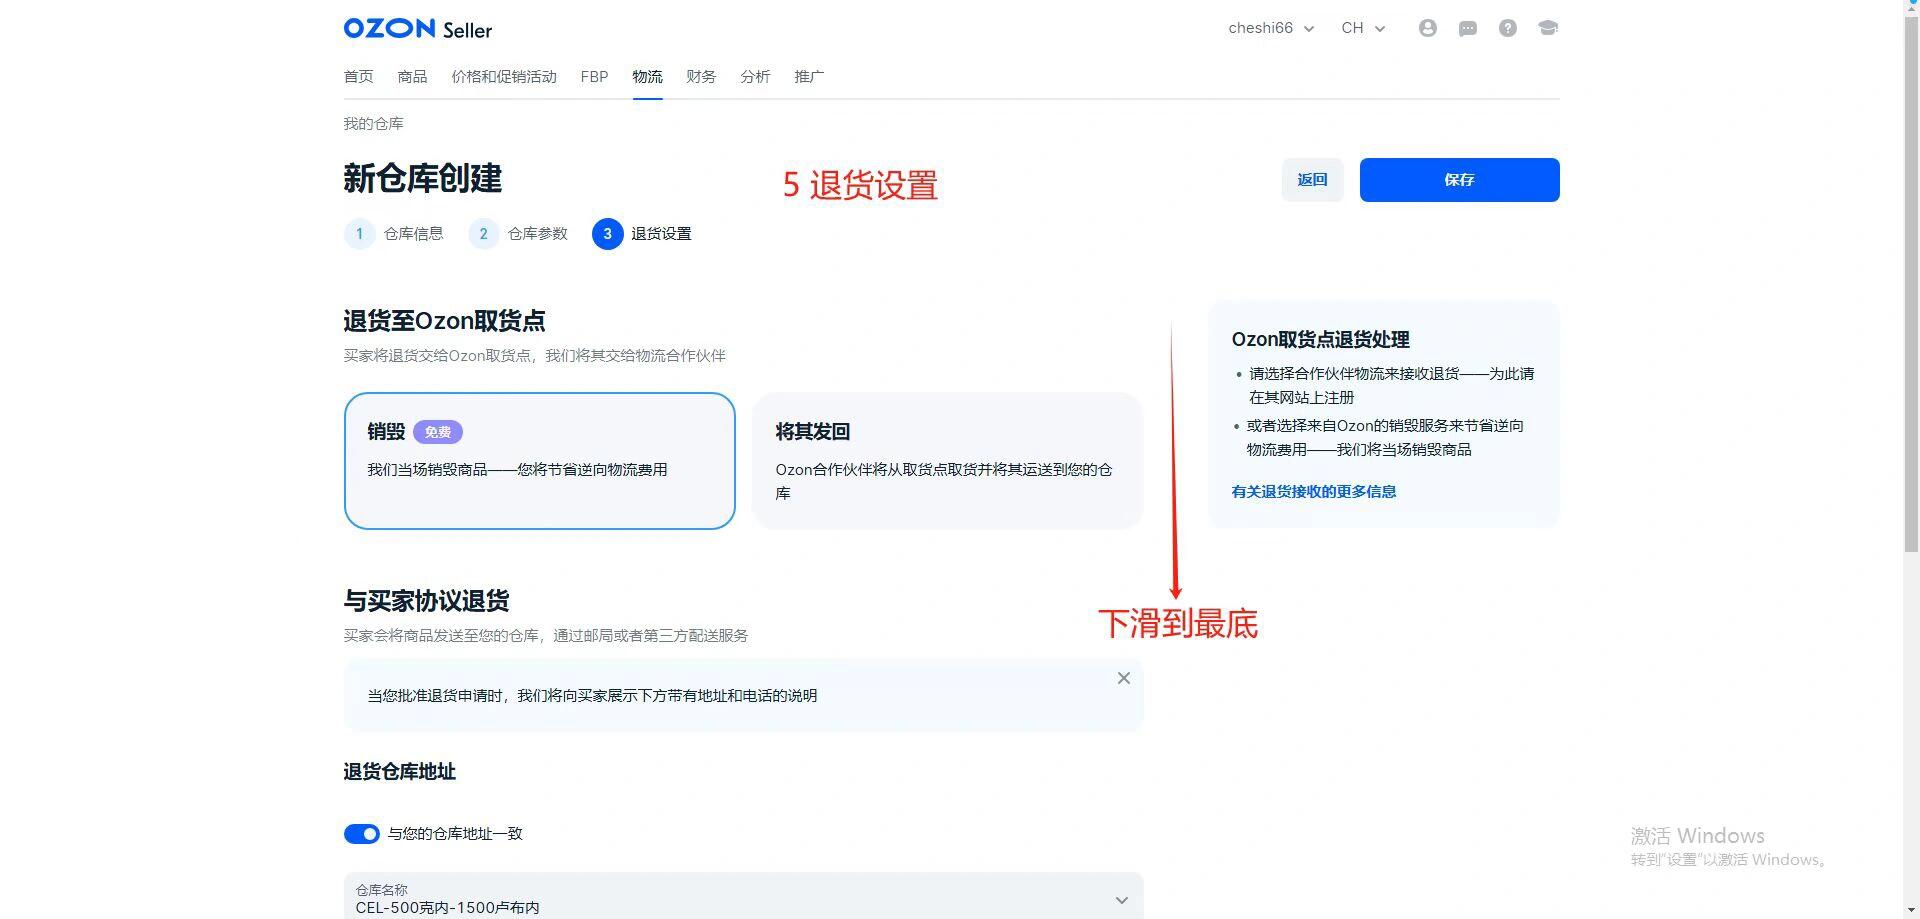Open the 物流 menu tab

[x=647, y=77]
